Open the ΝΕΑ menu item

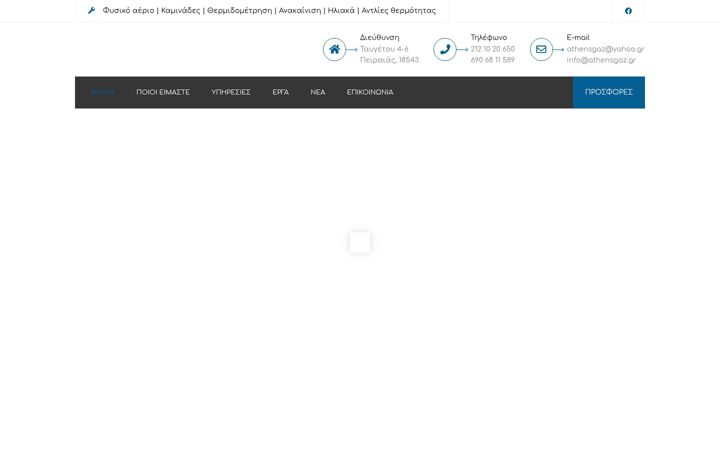[318, 92]
